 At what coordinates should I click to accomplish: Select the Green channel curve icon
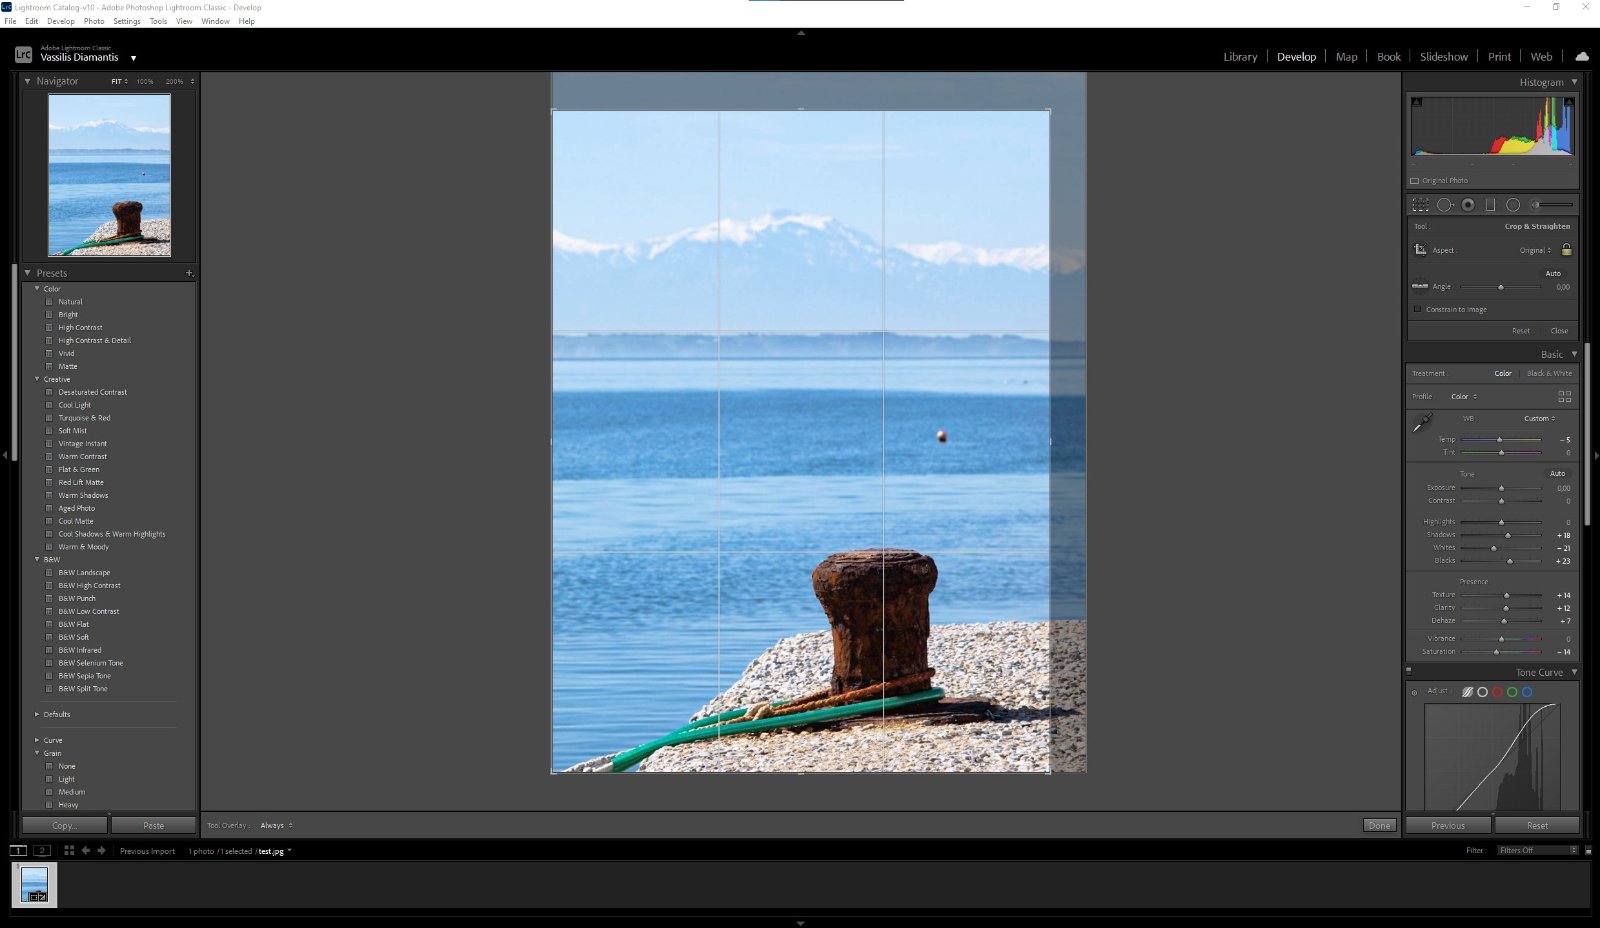pyautogui.click(x=1512, y=692)
